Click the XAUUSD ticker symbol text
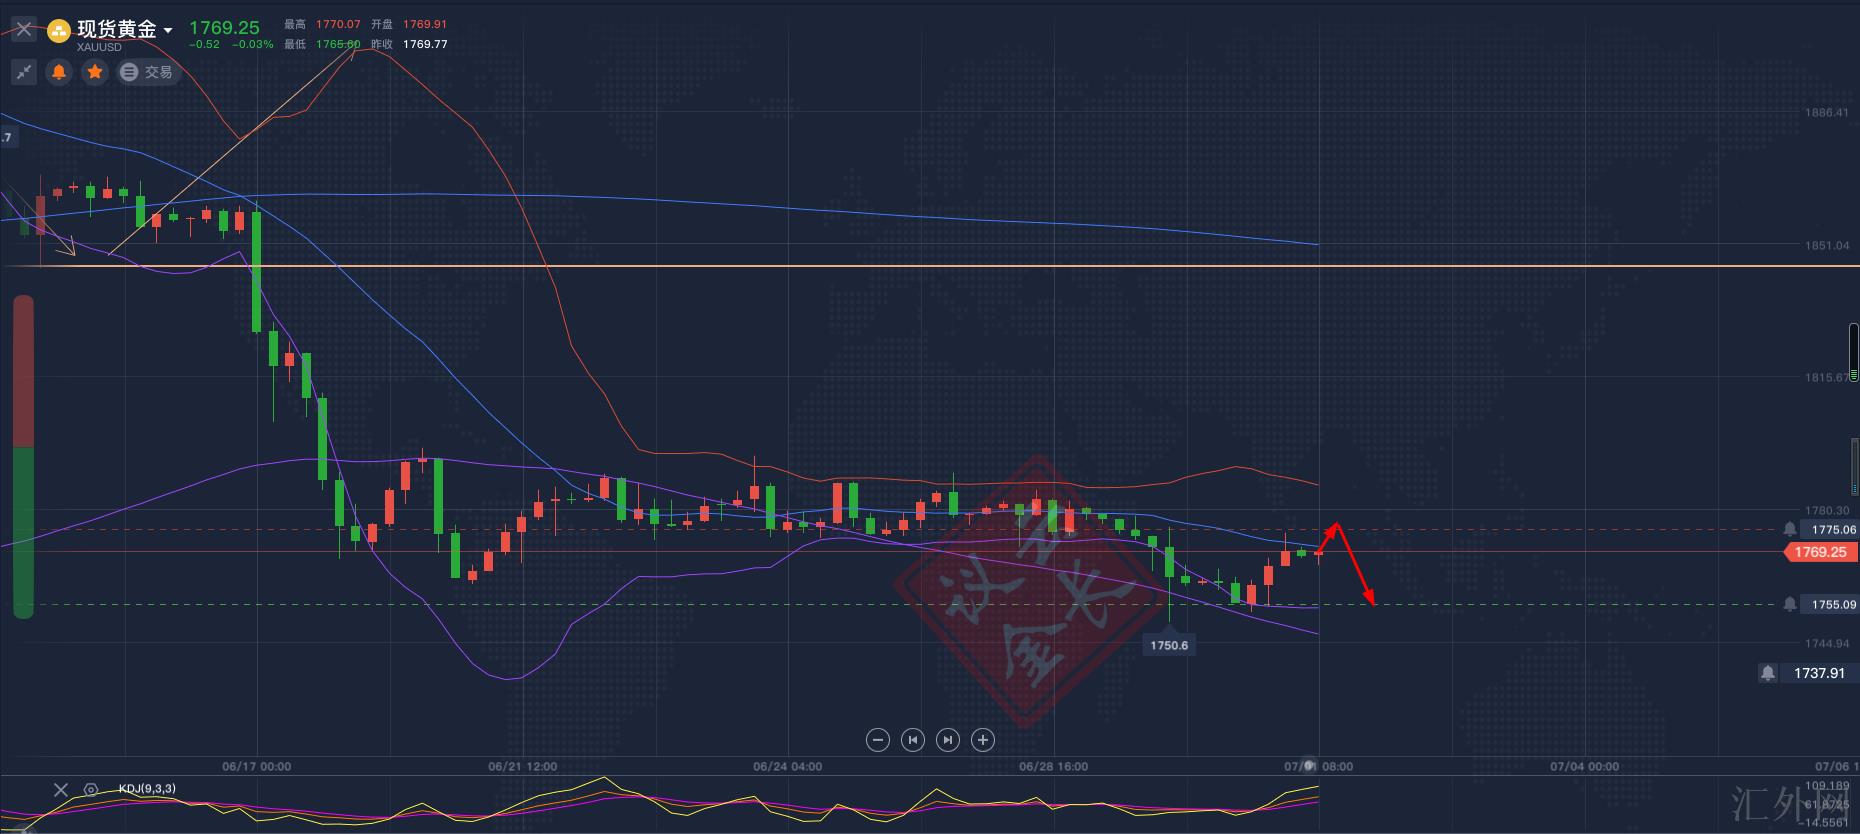This screenshot has width=1860, height=834. coord(99,47)
